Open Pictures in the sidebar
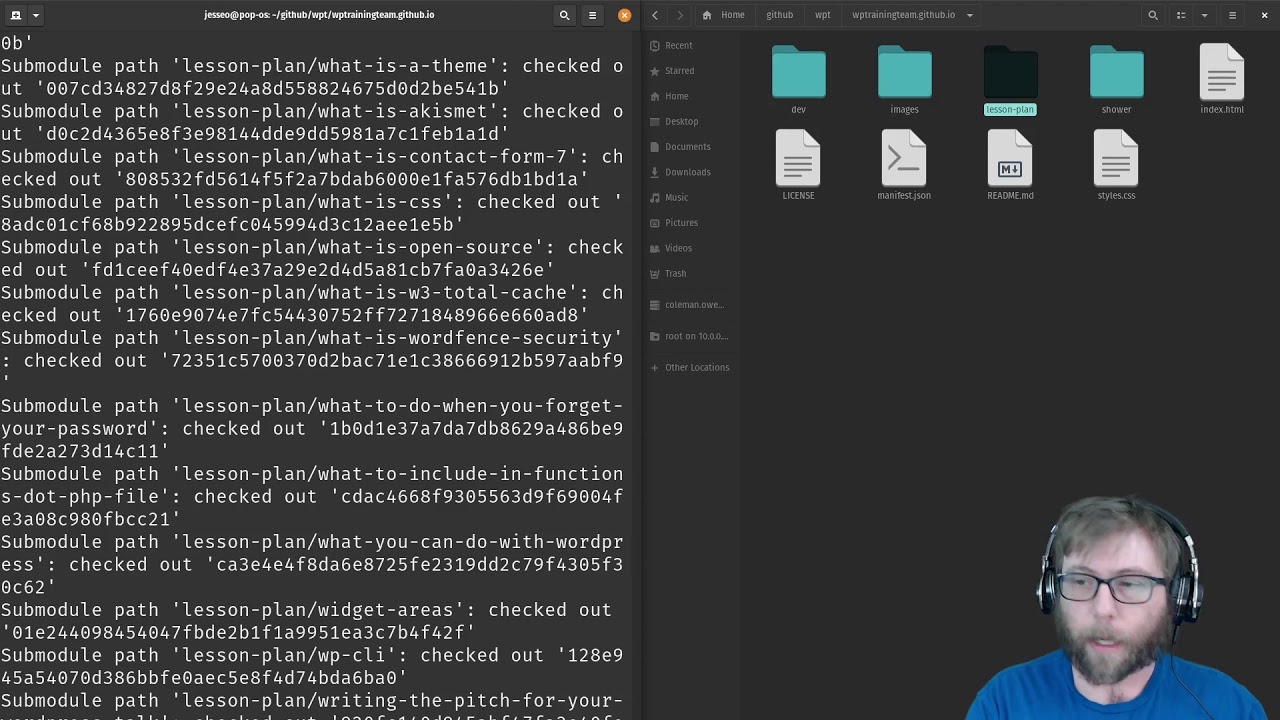Image resolution: width=1280 pixels, height=720 pixels. coord(681,223)
